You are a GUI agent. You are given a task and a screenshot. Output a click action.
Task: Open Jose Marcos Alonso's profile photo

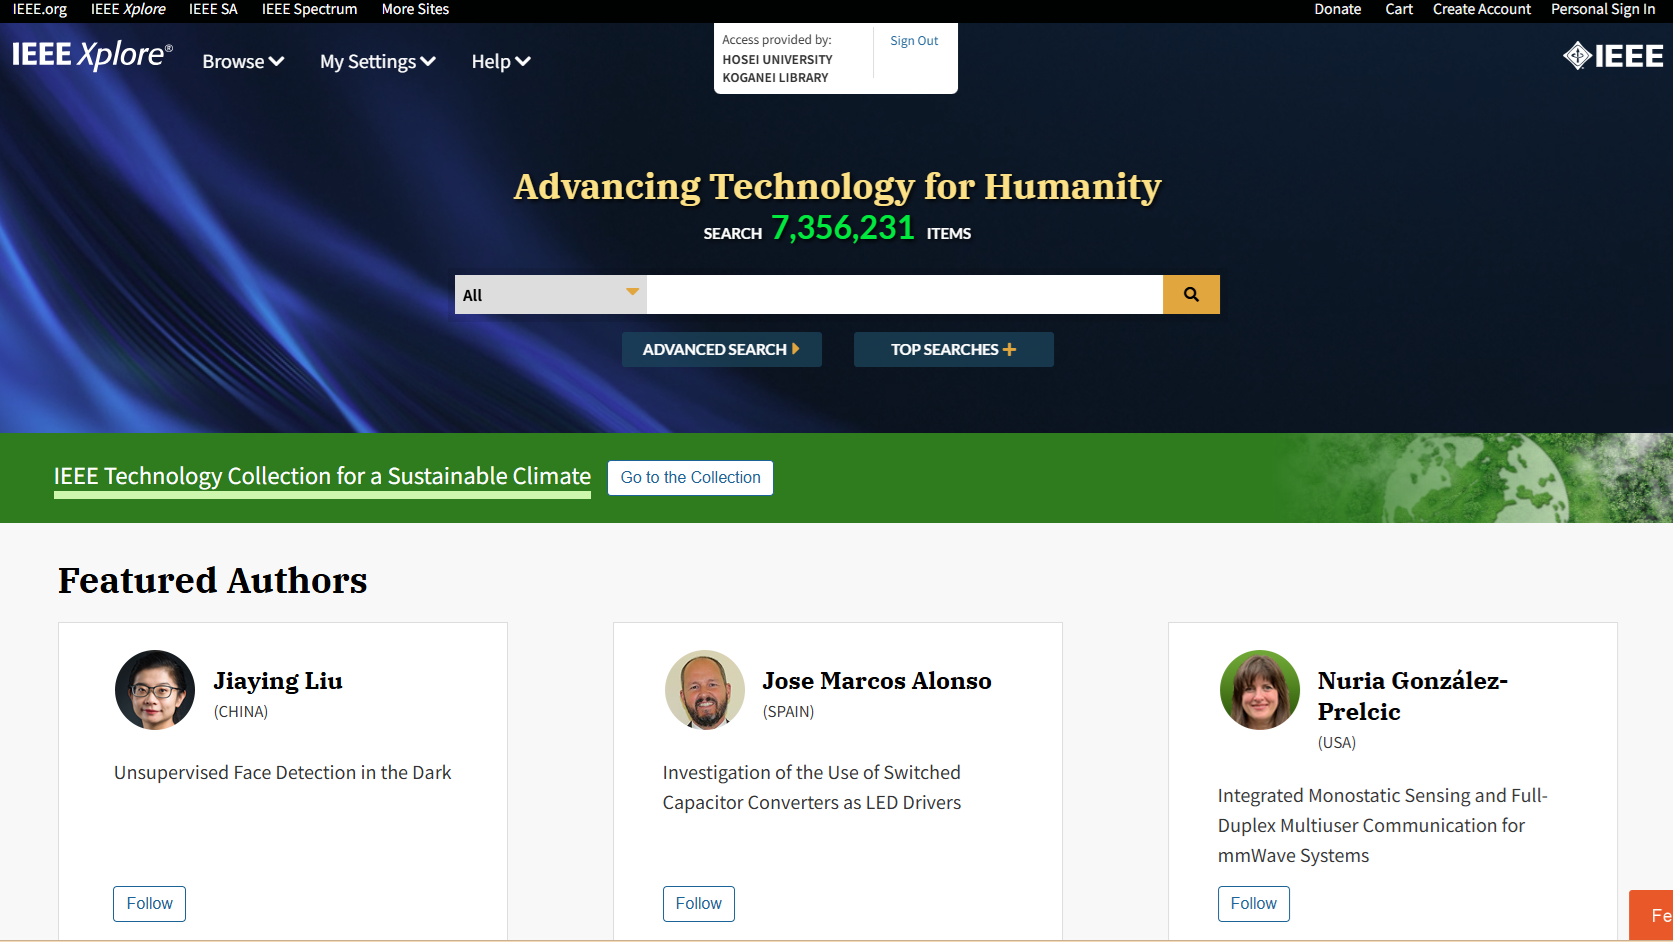coord(705,690)
